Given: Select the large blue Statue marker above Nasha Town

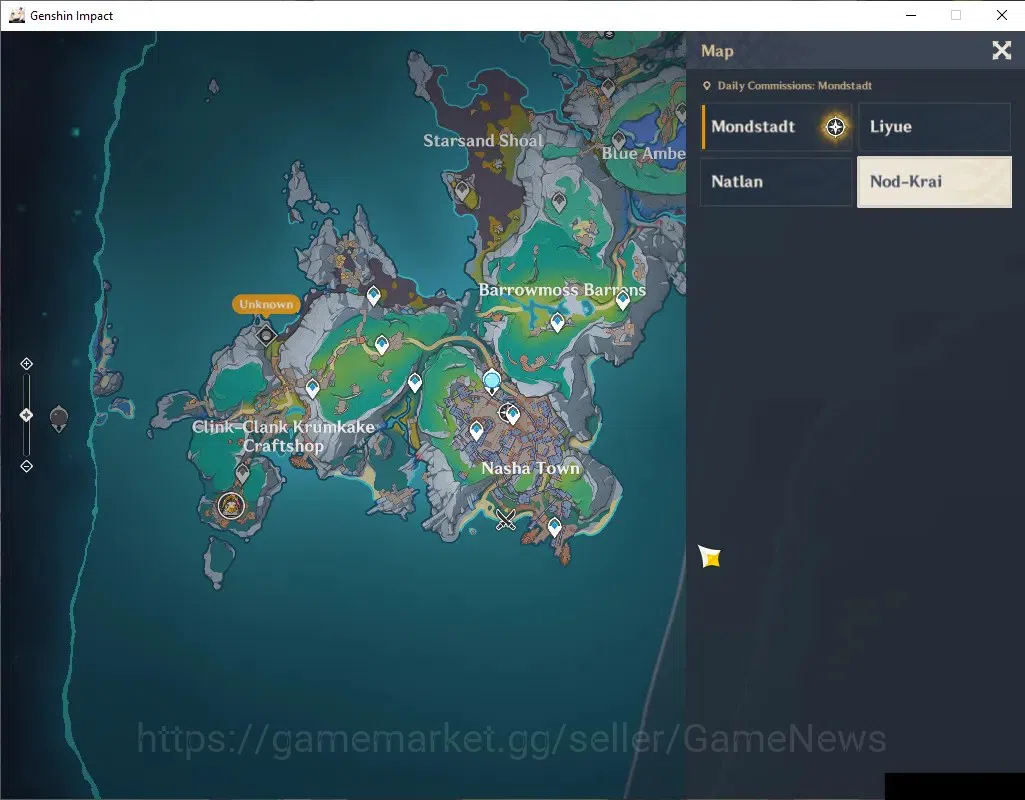Looking at the screenshot, I should point(492,381).
